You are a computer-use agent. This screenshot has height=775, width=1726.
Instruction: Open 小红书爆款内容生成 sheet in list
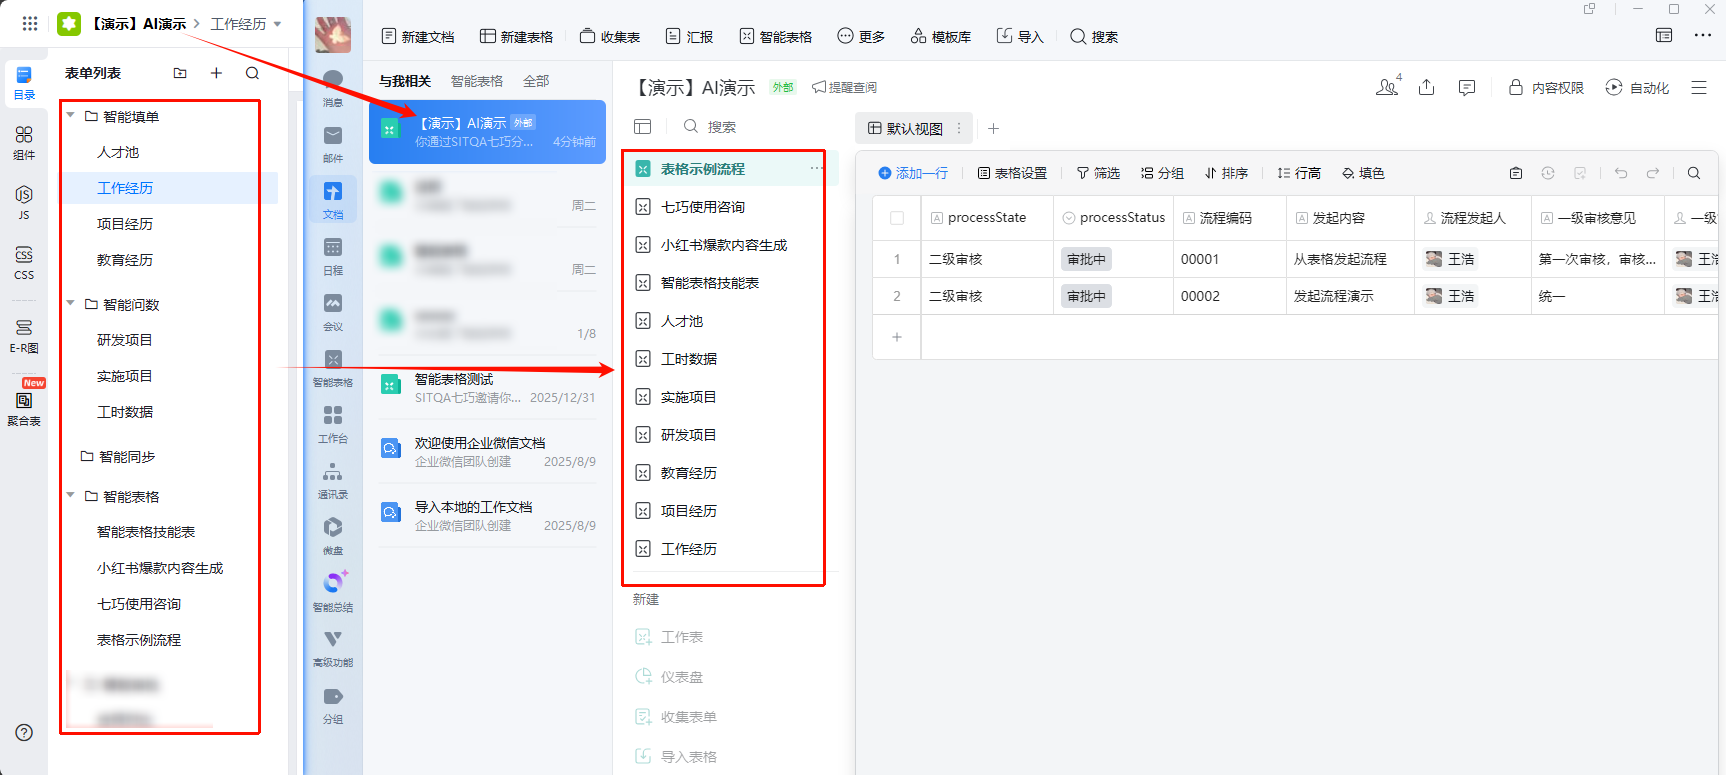coord(723,245)
